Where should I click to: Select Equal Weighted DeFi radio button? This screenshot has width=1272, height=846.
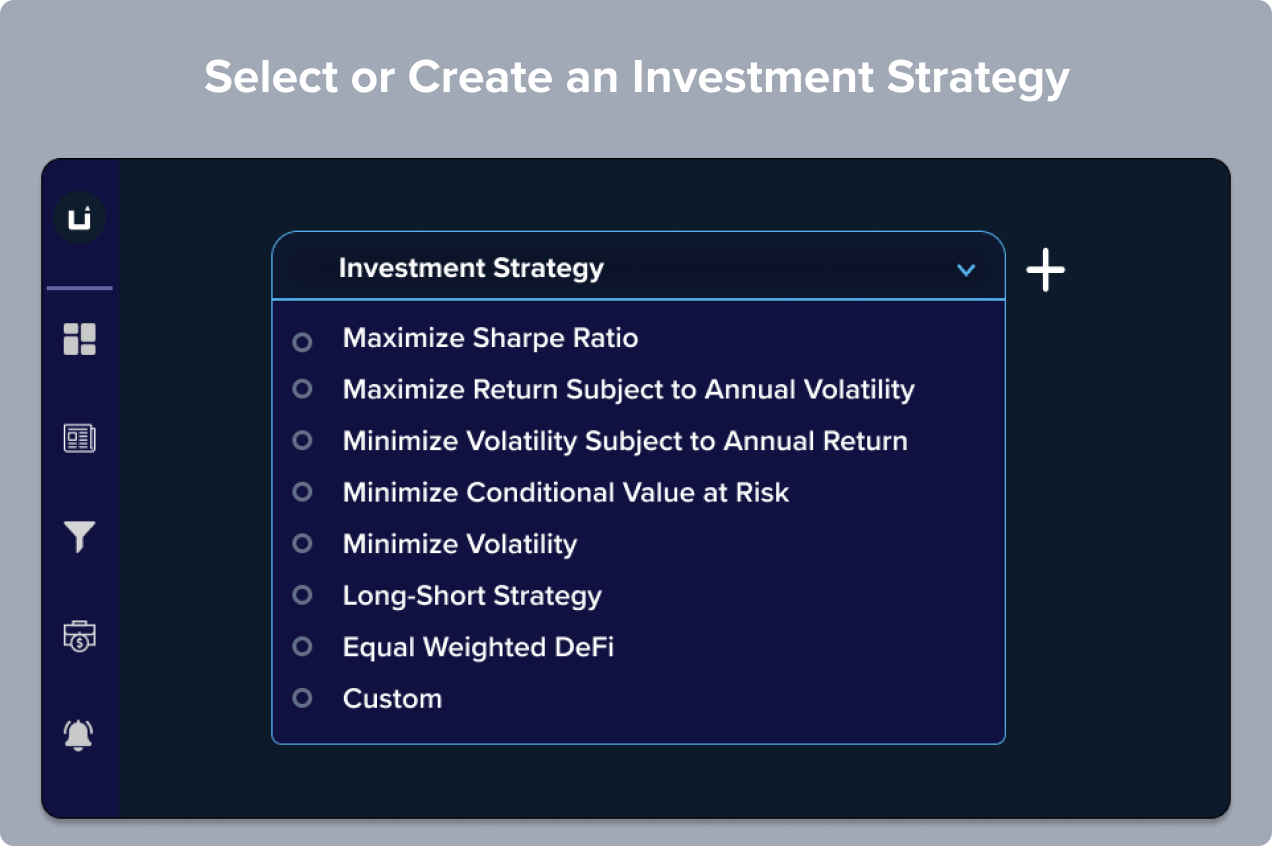302,647
